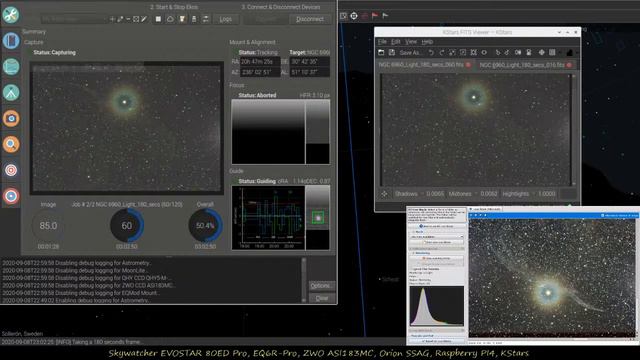Open the Mount module telescope icon in Ekos sidebar

tap(11, 93)
